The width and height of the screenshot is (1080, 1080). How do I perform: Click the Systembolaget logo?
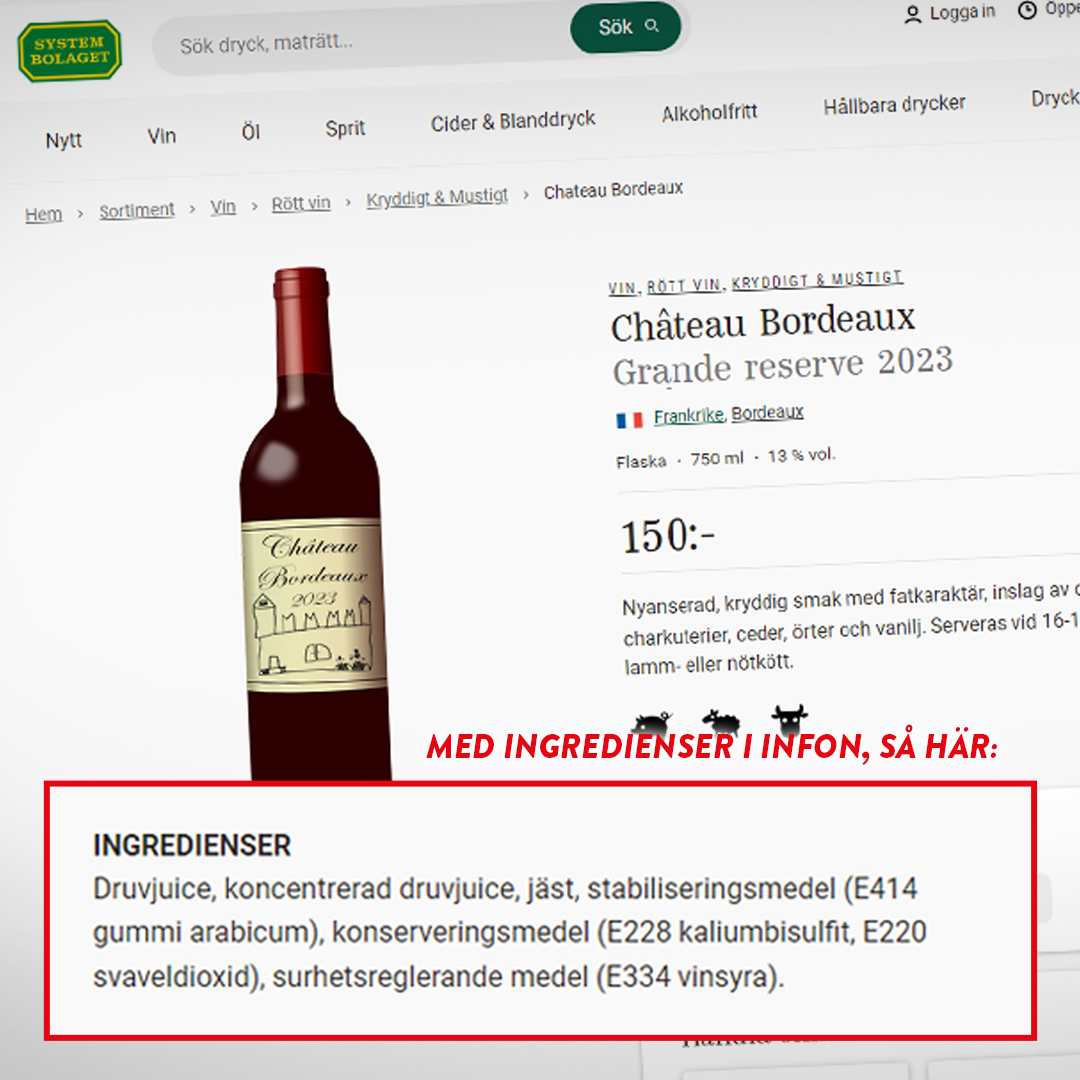tap(70, 51)
